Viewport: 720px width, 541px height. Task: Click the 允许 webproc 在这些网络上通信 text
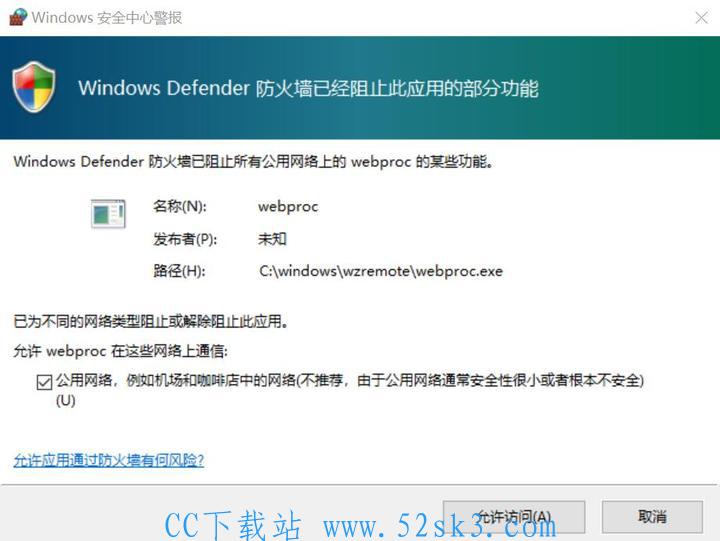click(120, 351)
